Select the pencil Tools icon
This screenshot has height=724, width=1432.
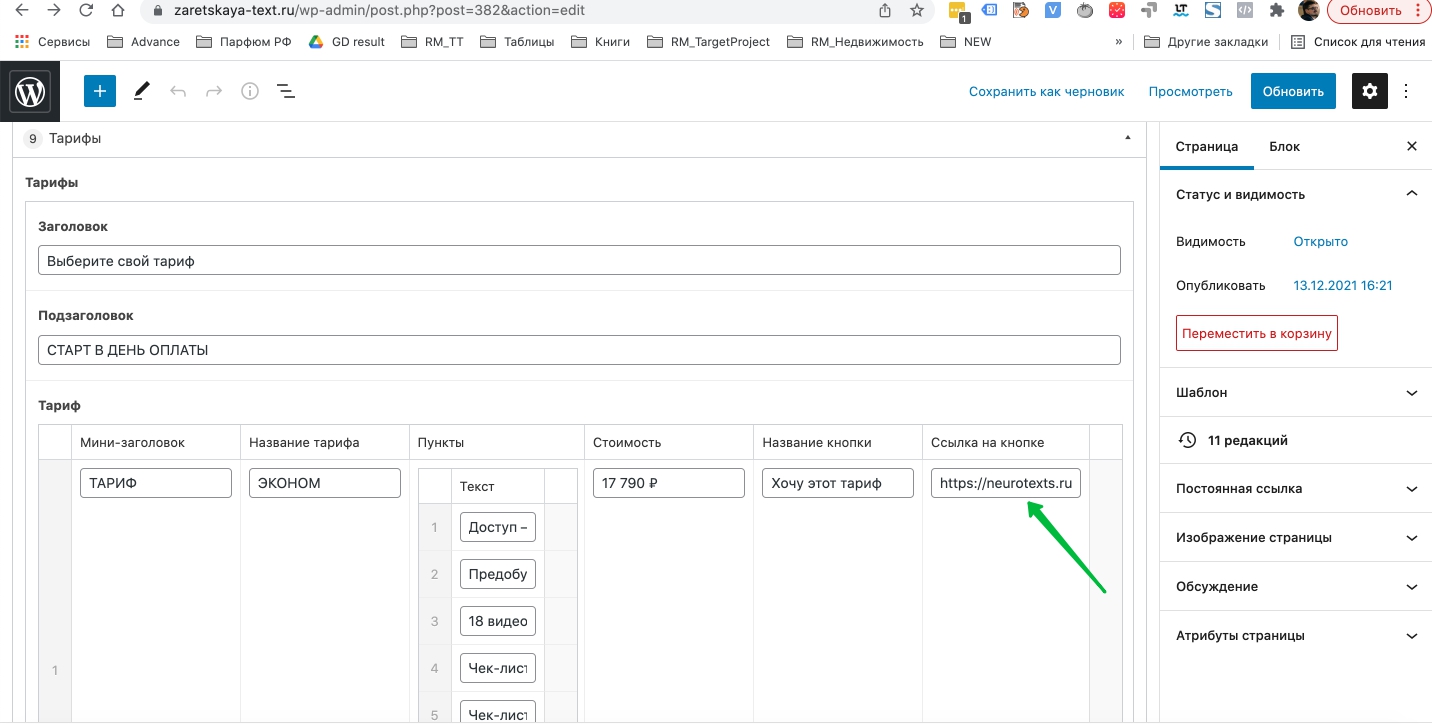pos(141,91)
